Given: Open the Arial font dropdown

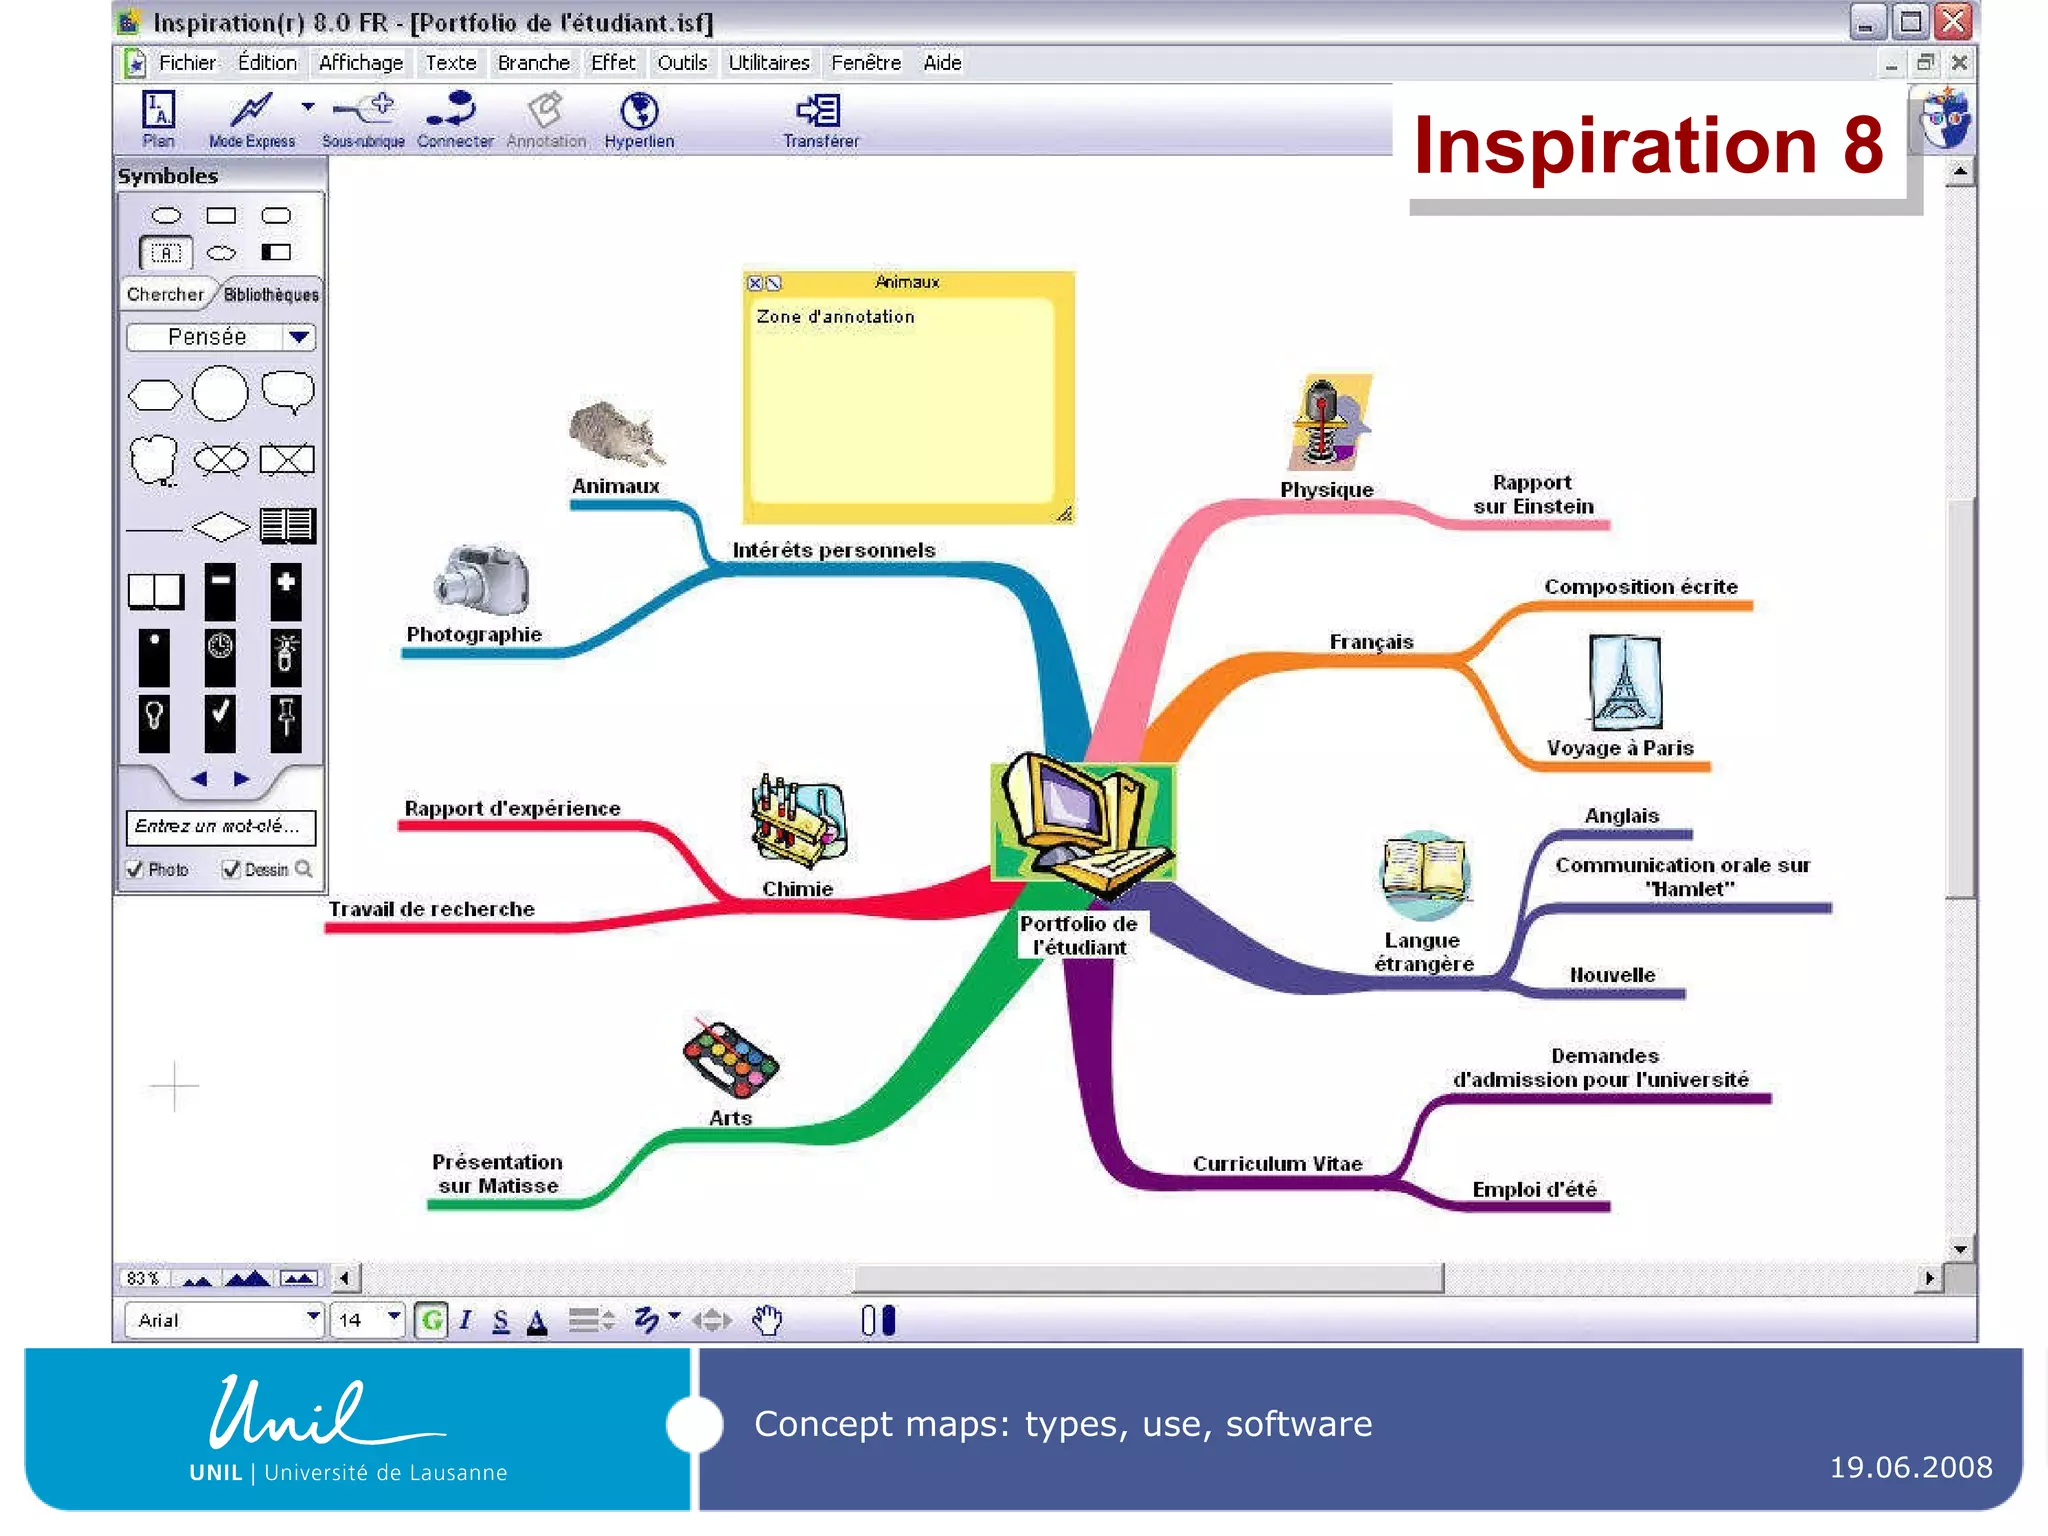Looking at the screenshot, I should pyautogui.click(x=313, y=1318).
